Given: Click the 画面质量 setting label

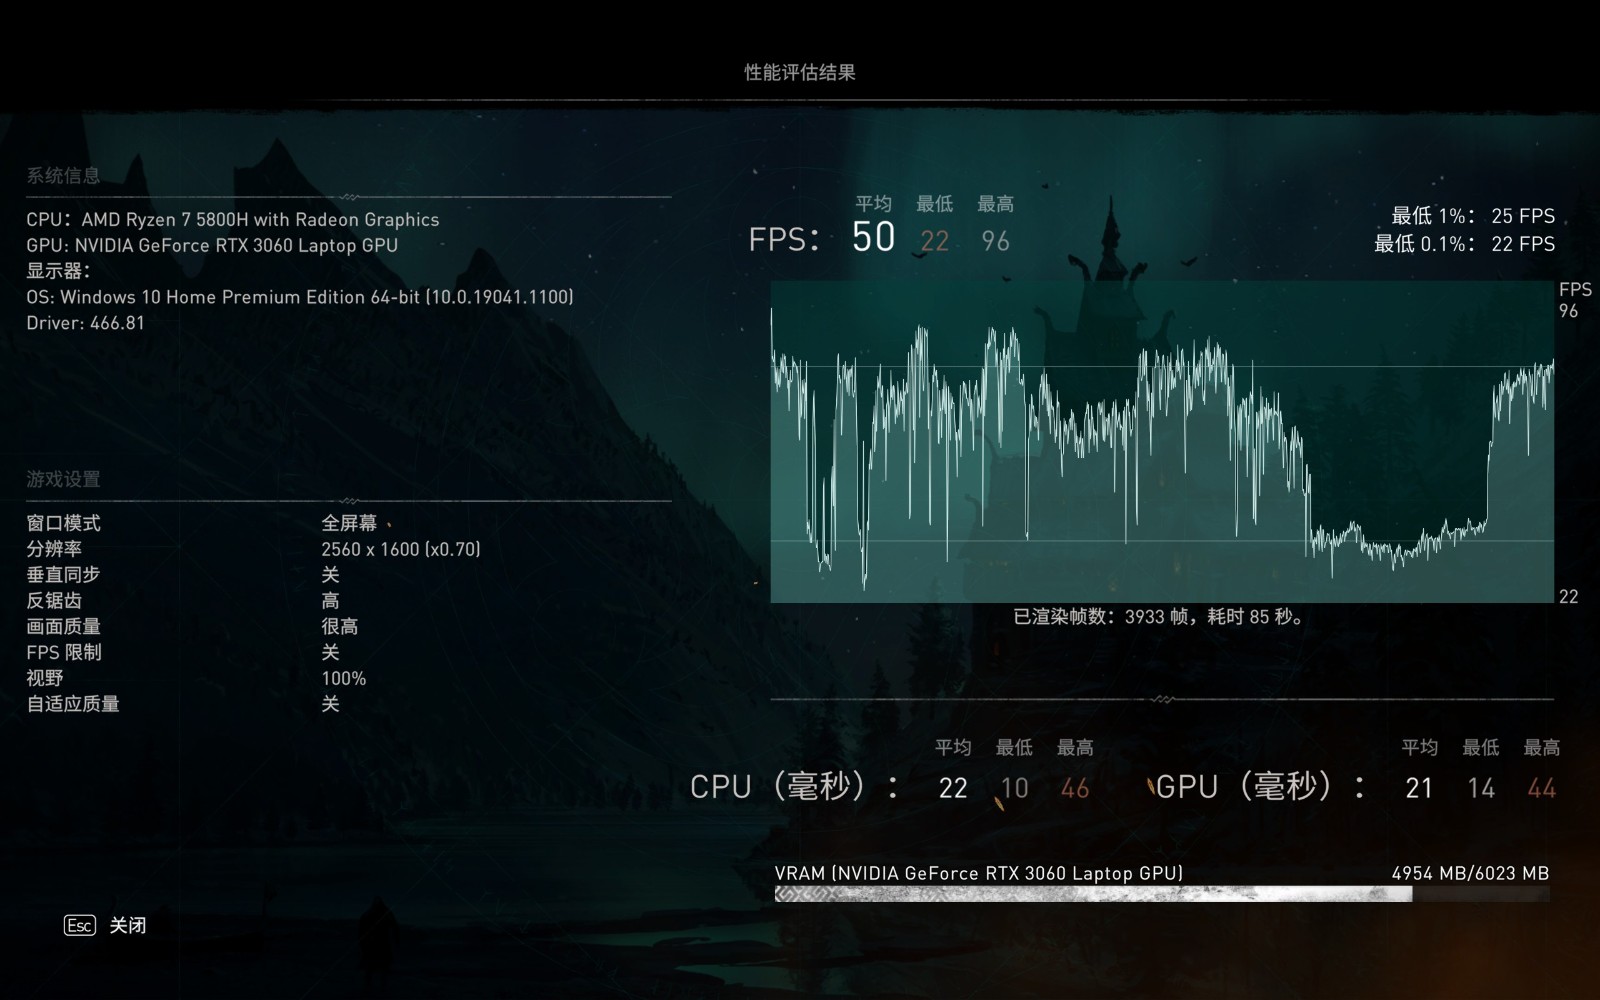Looking at the screenshot, I should (x=63, y=627).
